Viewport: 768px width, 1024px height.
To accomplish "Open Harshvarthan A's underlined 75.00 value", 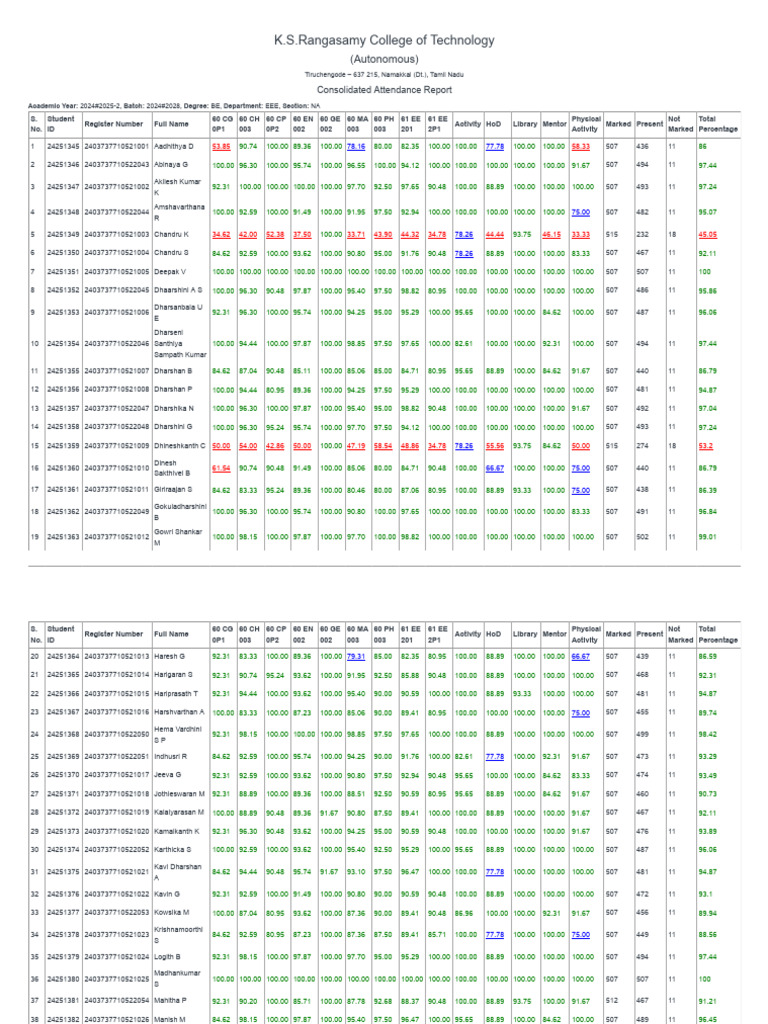I will click(x=581, y=713).
